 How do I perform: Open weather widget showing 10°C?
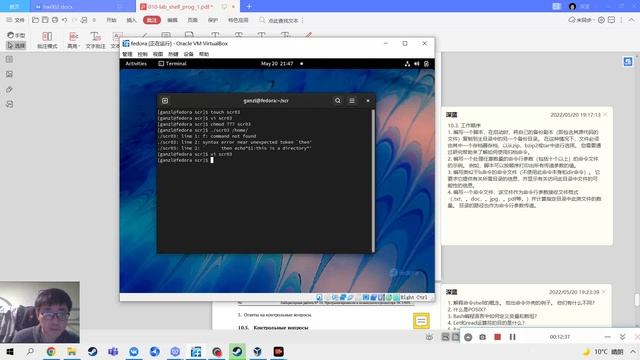click(x=602, y=351)
